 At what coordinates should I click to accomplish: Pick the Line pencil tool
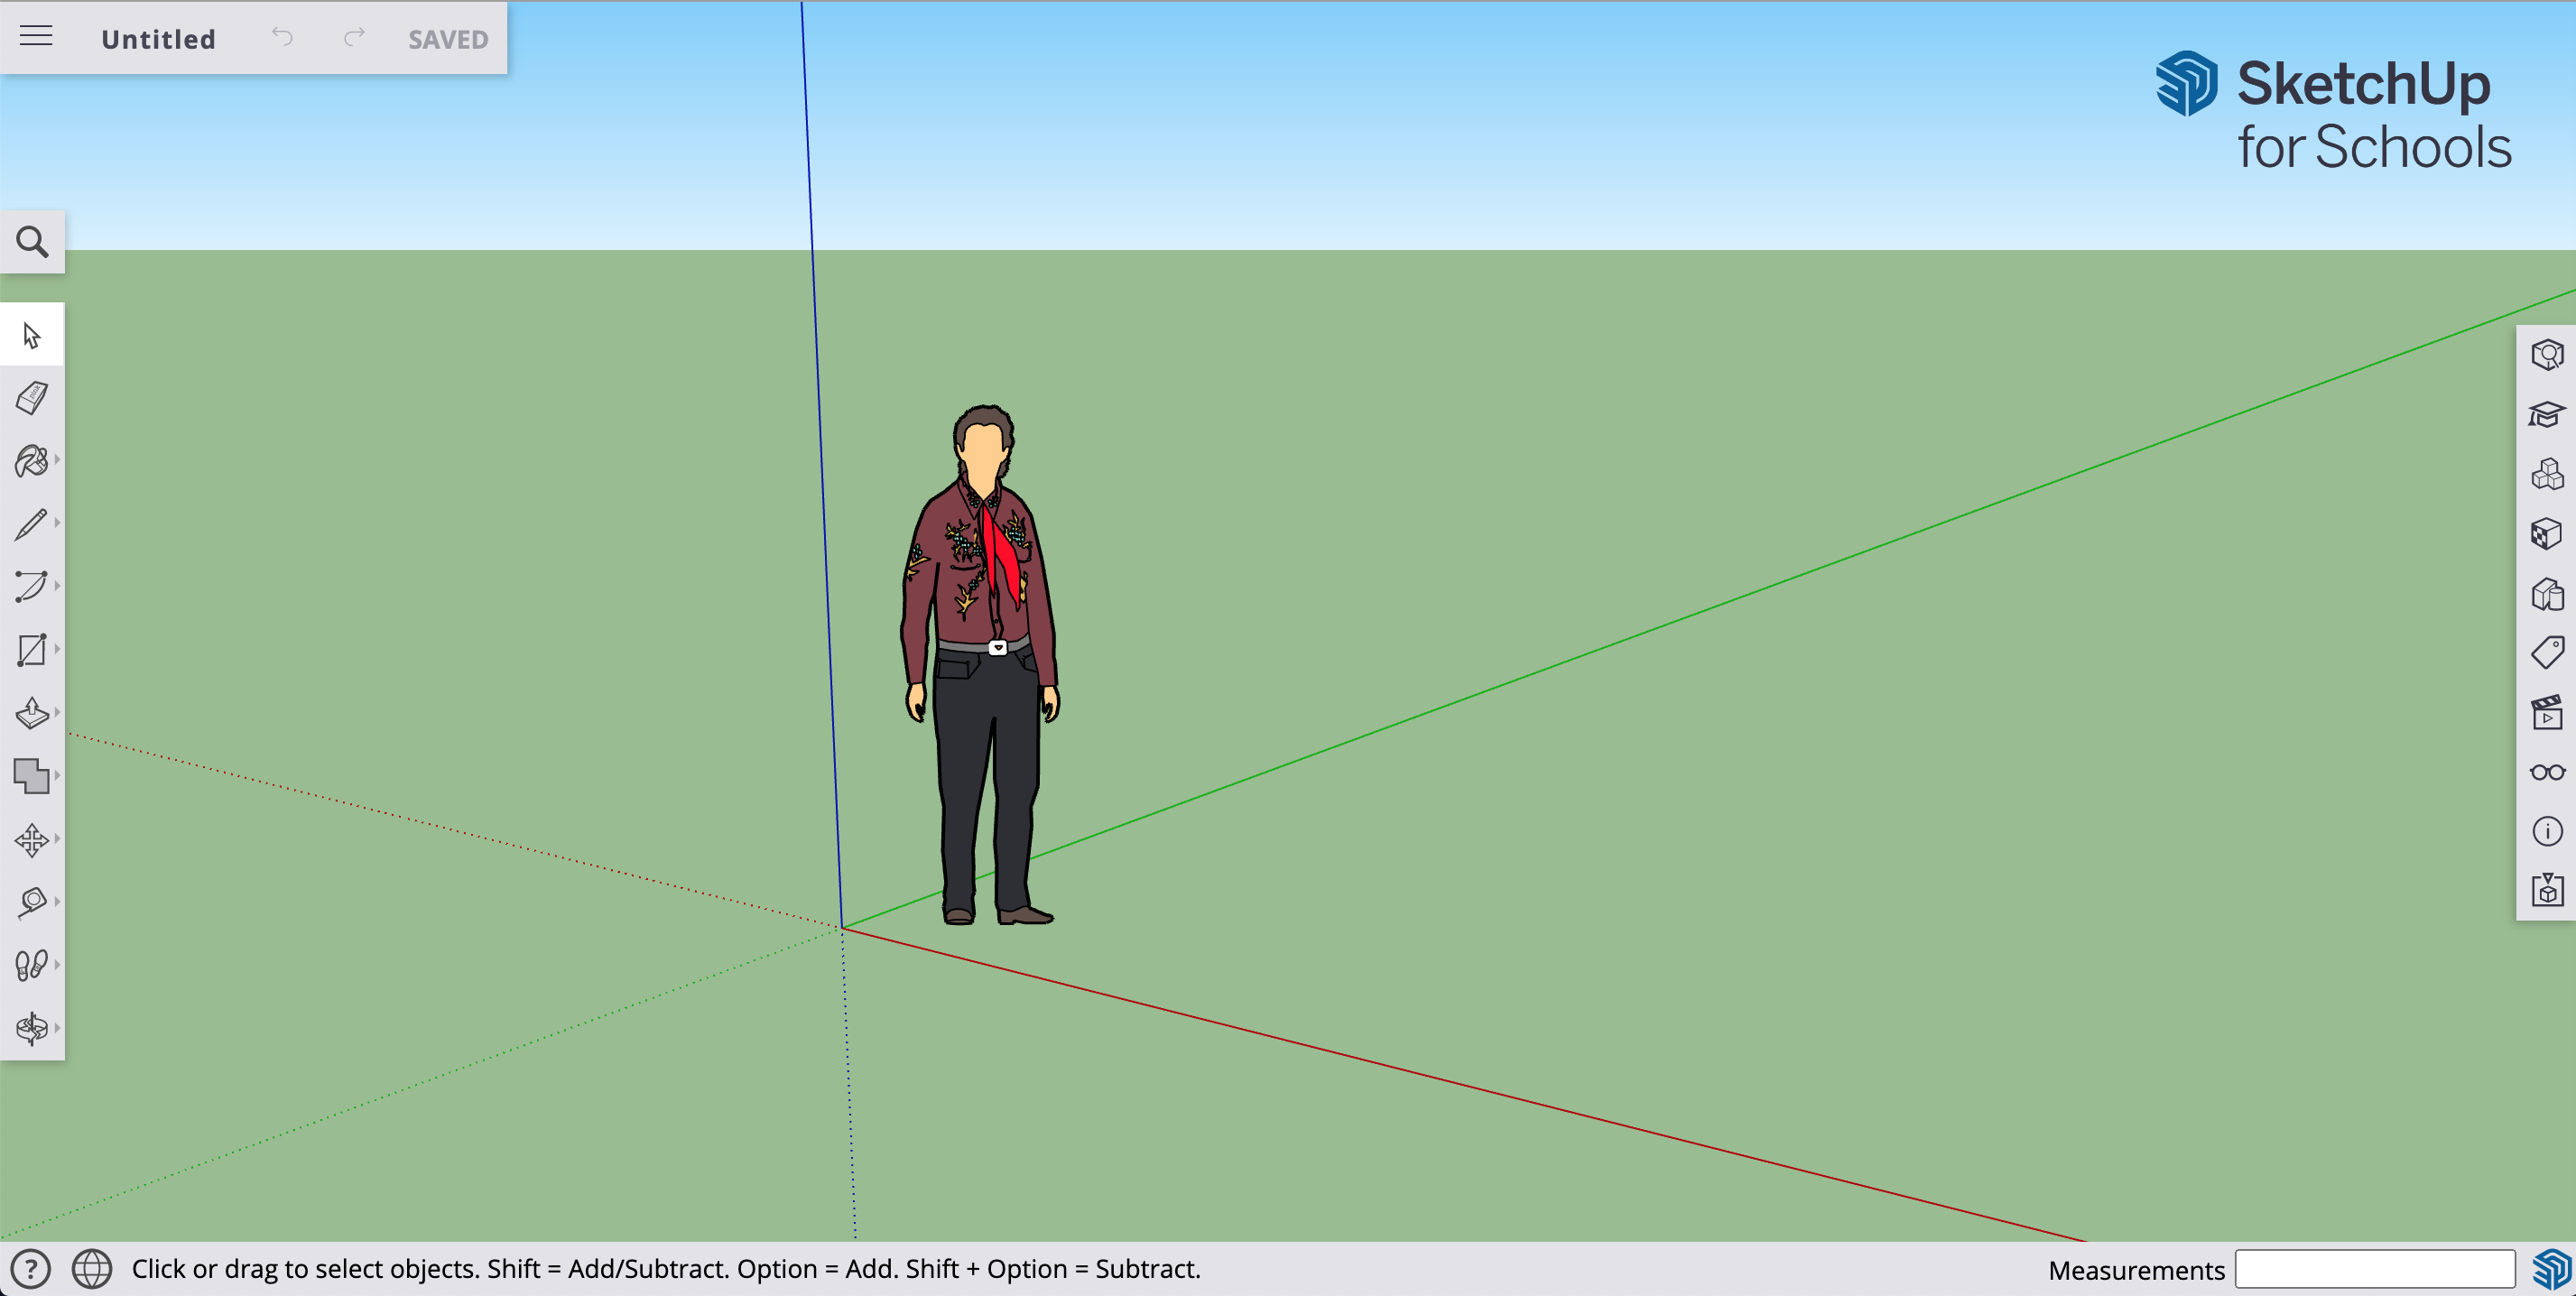(30, 524)
